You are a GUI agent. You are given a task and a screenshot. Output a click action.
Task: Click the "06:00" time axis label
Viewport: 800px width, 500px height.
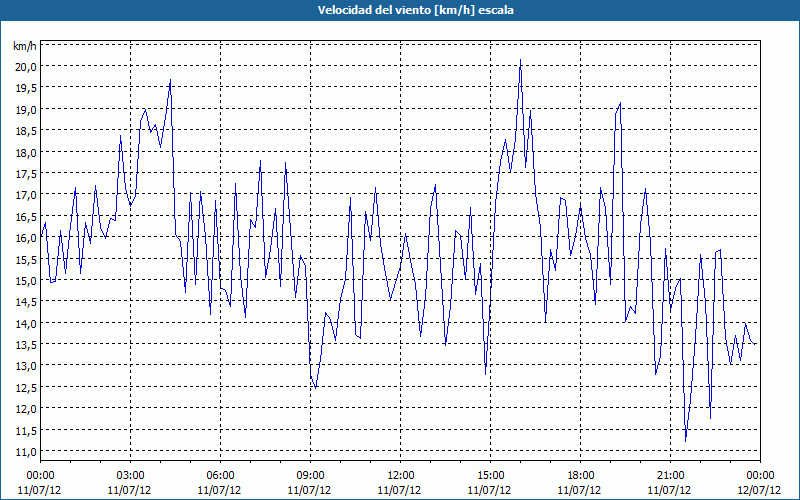220,476
